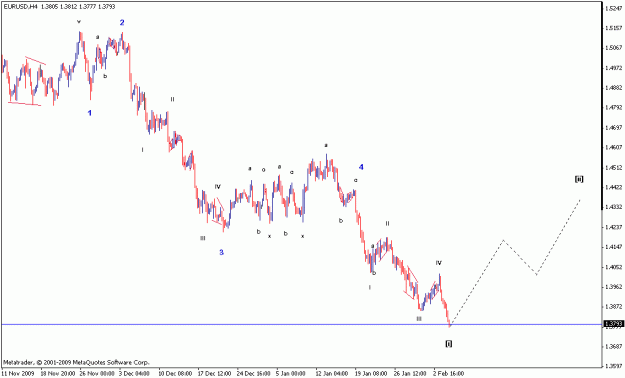Click the 1.5067 price scale value
This screenshot has width=625, height=378.
pyautogui.click(x=614, y=48)
